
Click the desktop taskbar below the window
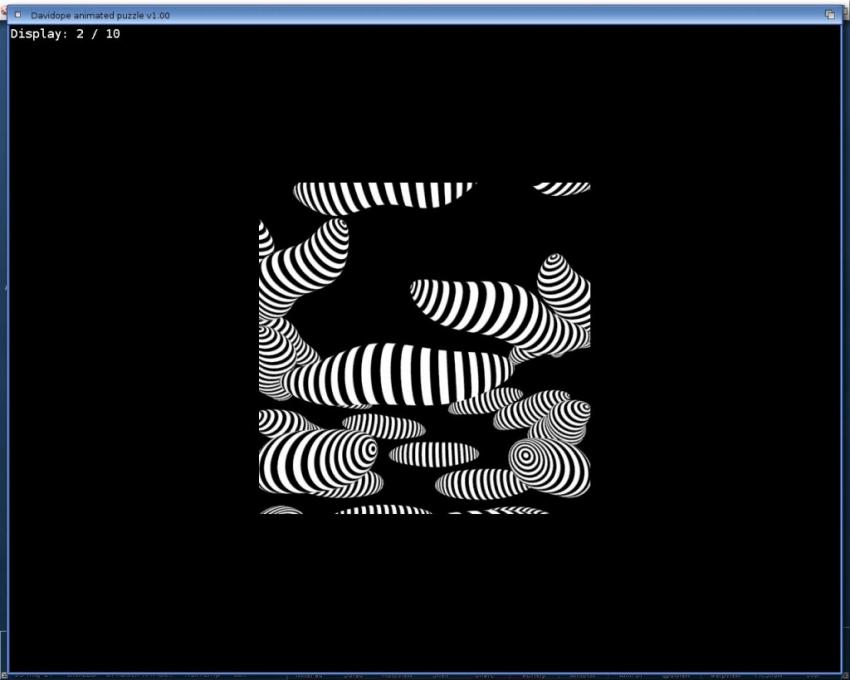point(425,676)
